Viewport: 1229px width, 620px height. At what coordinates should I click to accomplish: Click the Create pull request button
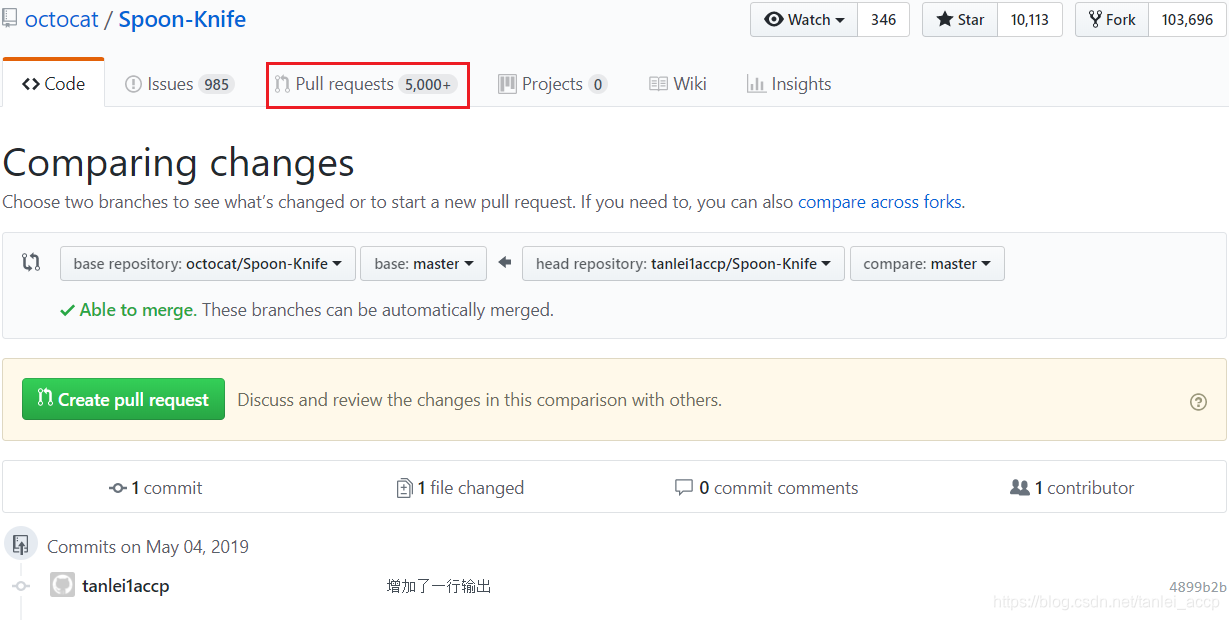(x=123, y=399)
